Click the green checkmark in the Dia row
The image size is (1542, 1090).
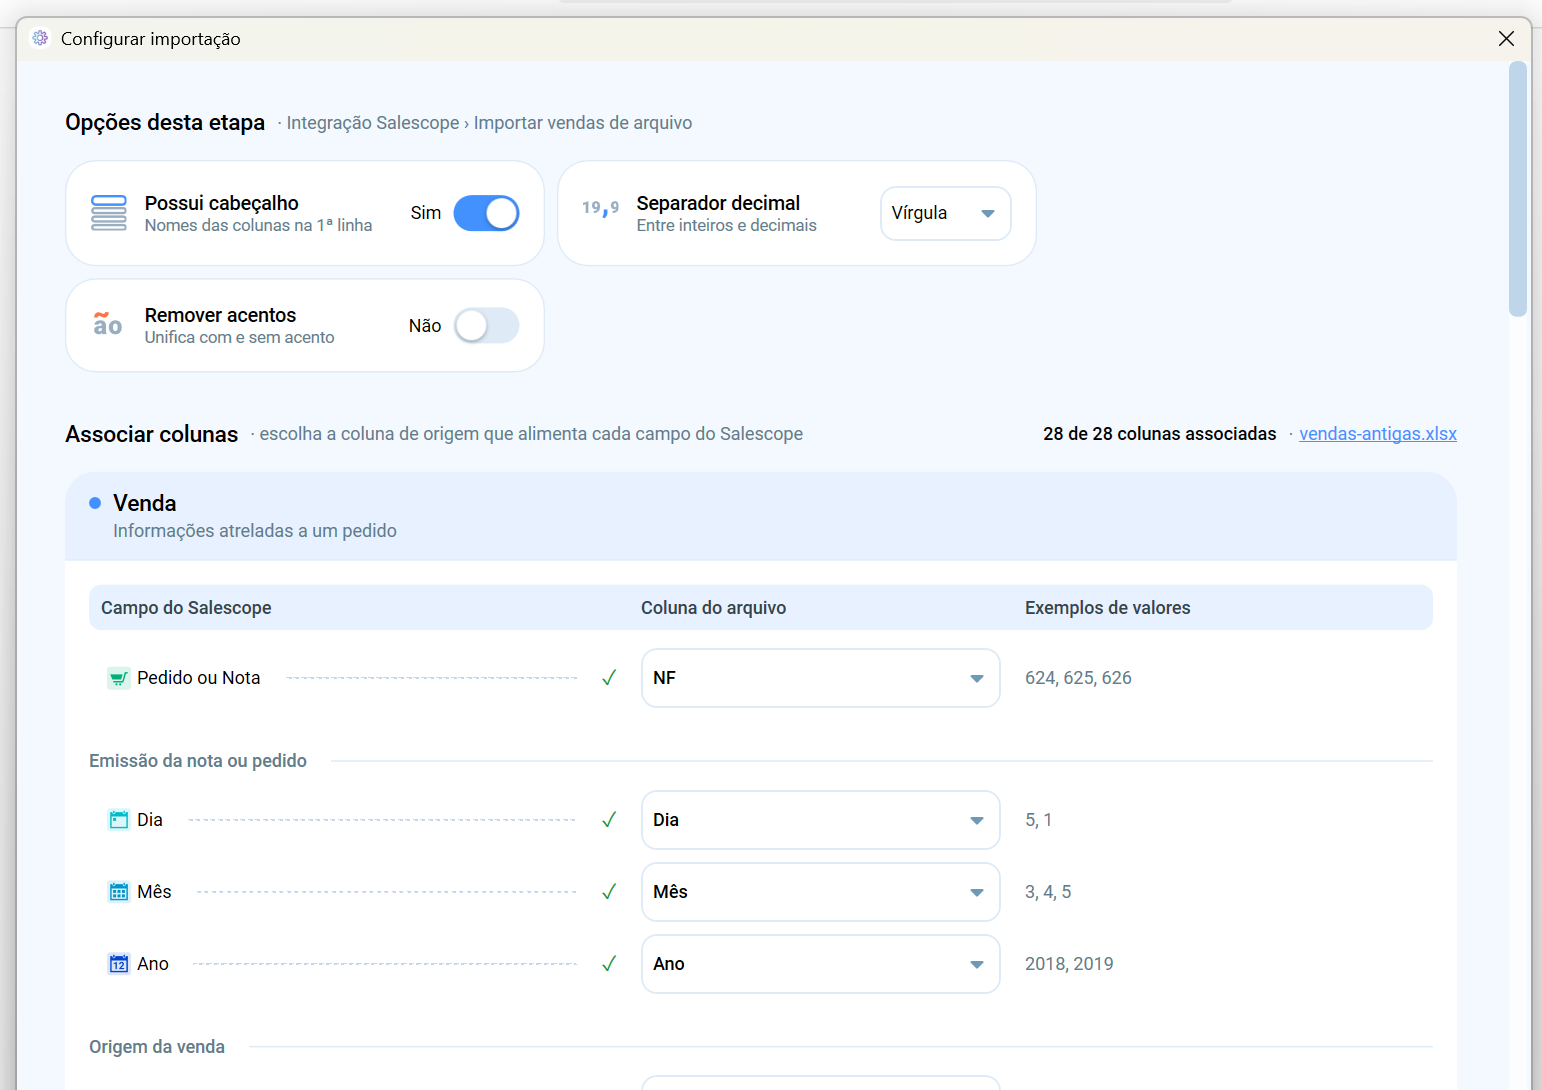(x=609, y=820)
